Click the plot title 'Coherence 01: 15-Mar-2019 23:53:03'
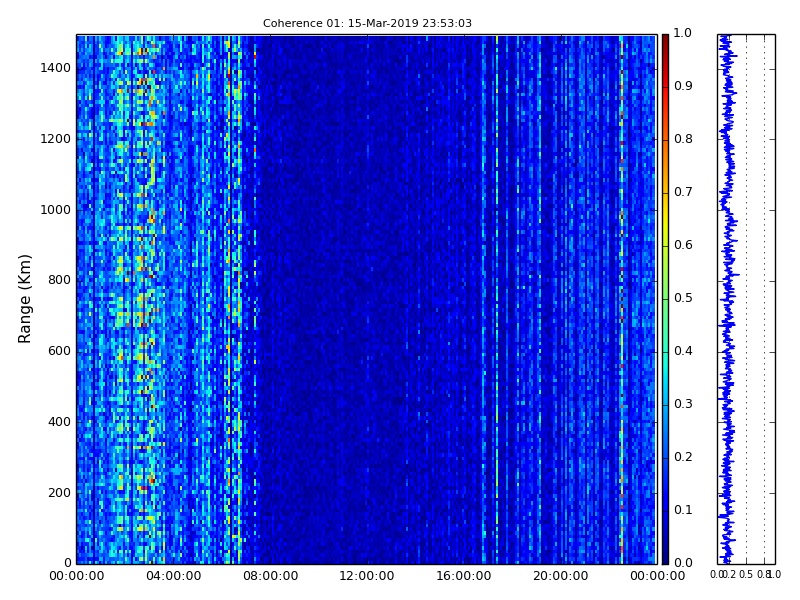800x600 pixels. tap(367, 23)
